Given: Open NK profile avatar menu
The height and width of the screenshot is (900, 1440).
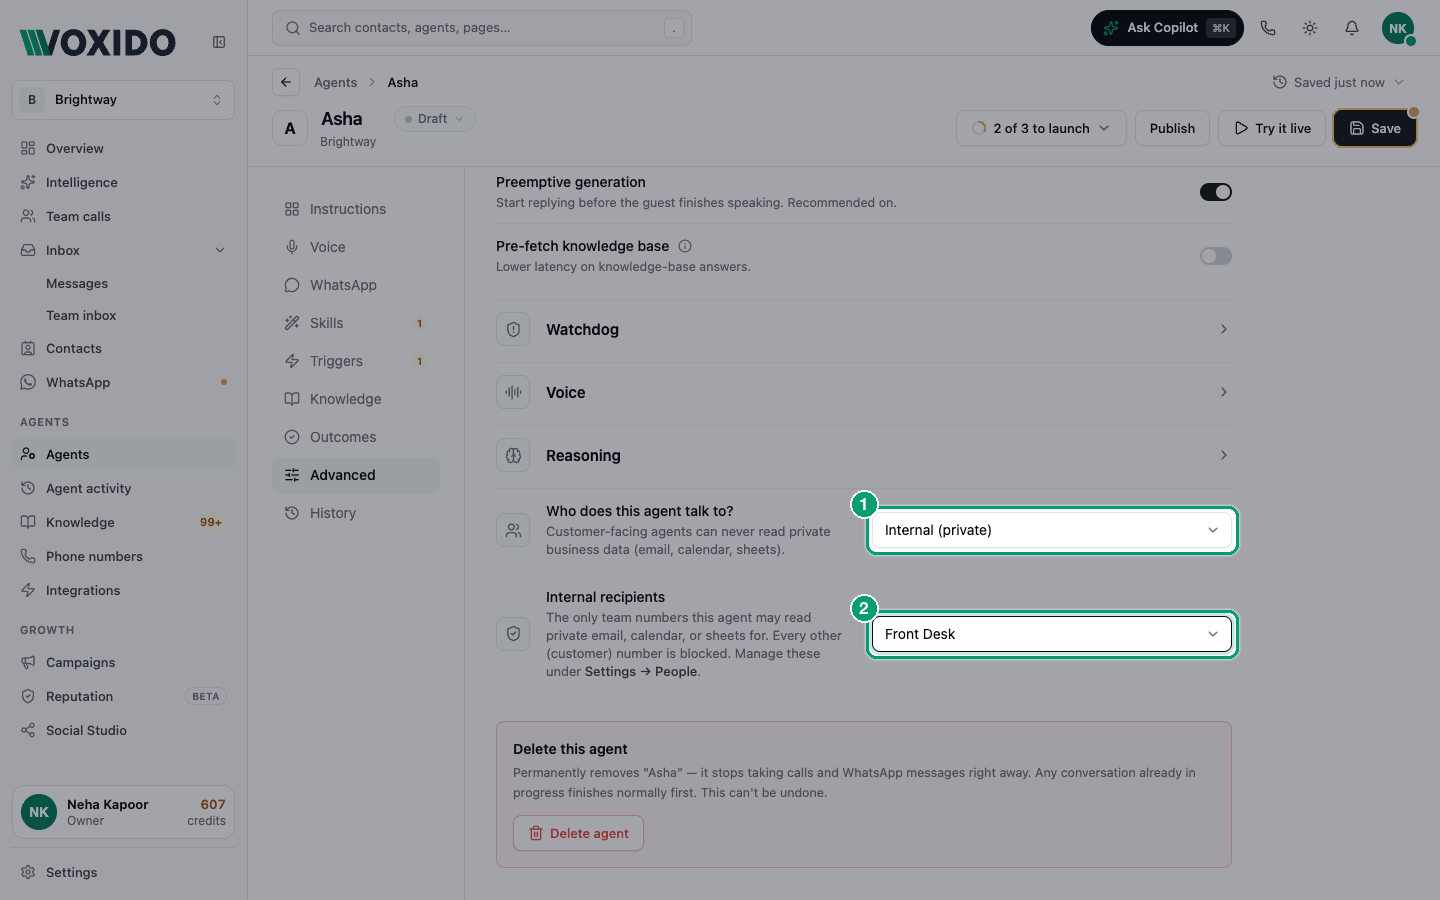Looking at the screenshot, I should (1398, 28).
